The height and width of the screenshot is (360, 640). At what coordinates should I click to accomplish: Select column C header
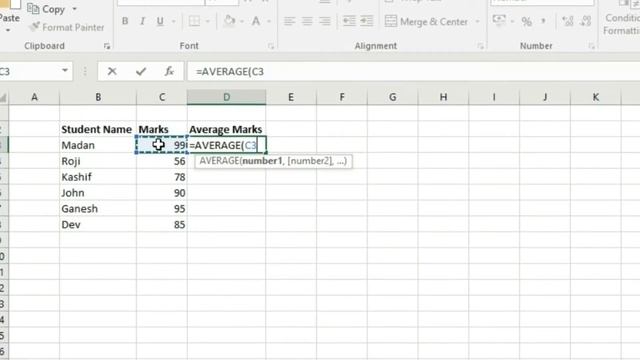162,97
